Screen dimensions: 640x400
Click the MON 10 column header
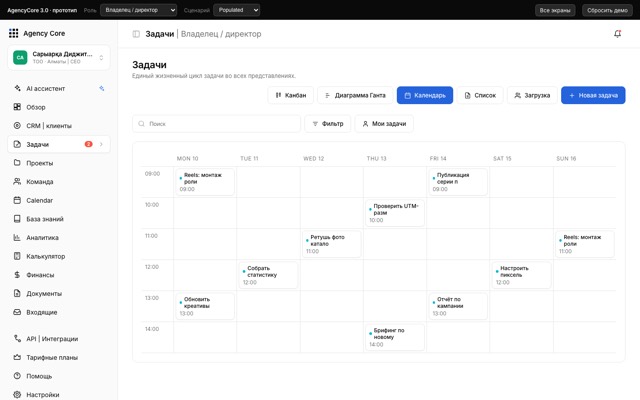click(187, 158)
